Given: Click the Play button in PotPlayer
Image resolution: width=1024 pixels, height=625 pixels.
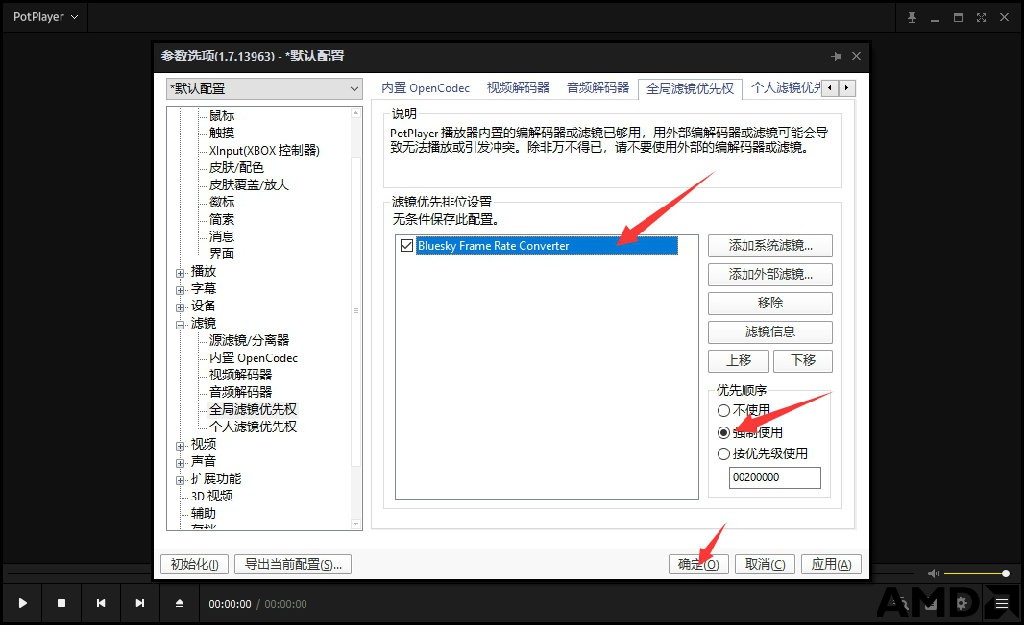Looking at the screenshot, I should 22,603.
